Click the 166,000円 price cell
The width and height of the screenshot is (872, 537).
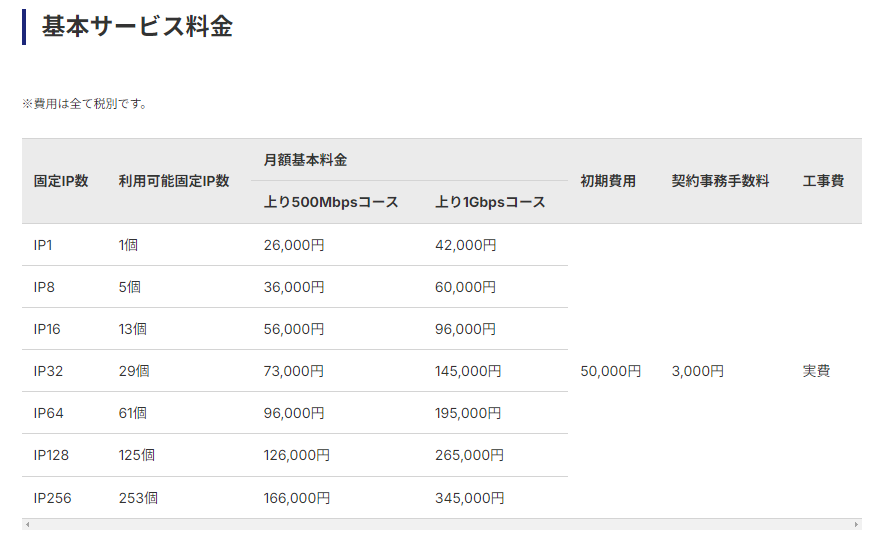[x=296, y=498]
